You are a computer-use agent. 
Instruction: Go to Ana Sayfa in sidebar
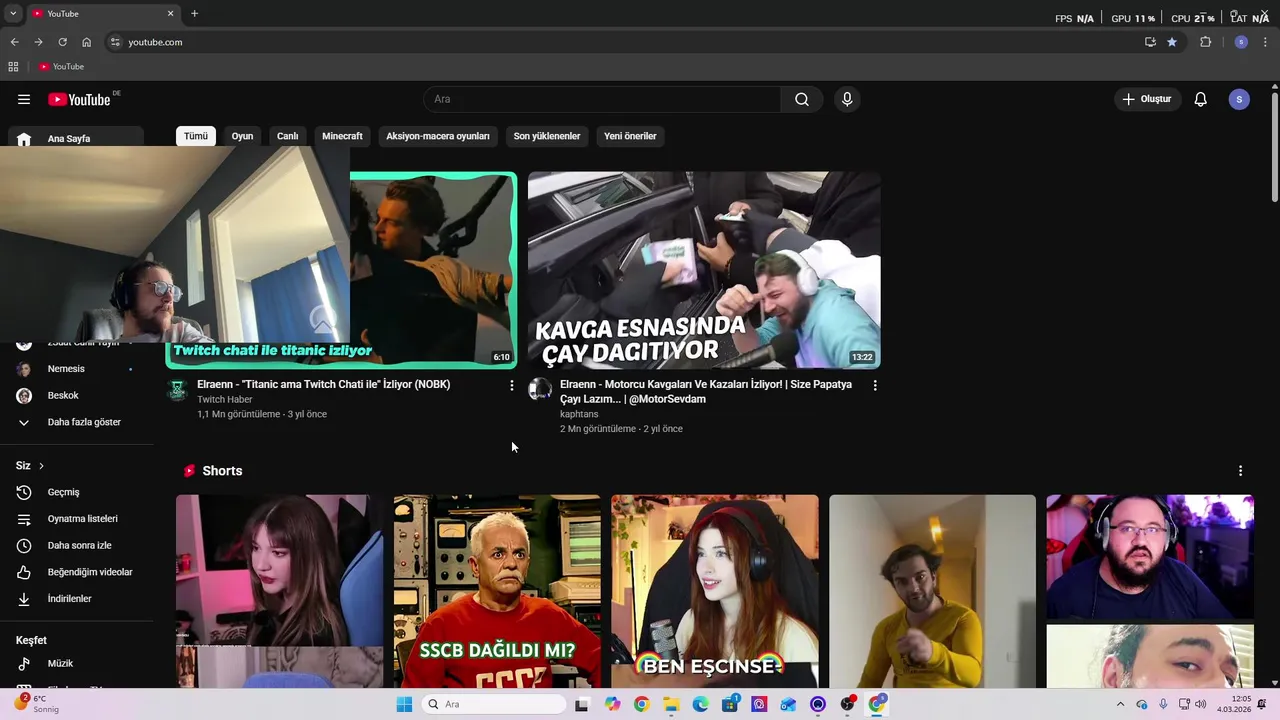click(x=76, y=138)
